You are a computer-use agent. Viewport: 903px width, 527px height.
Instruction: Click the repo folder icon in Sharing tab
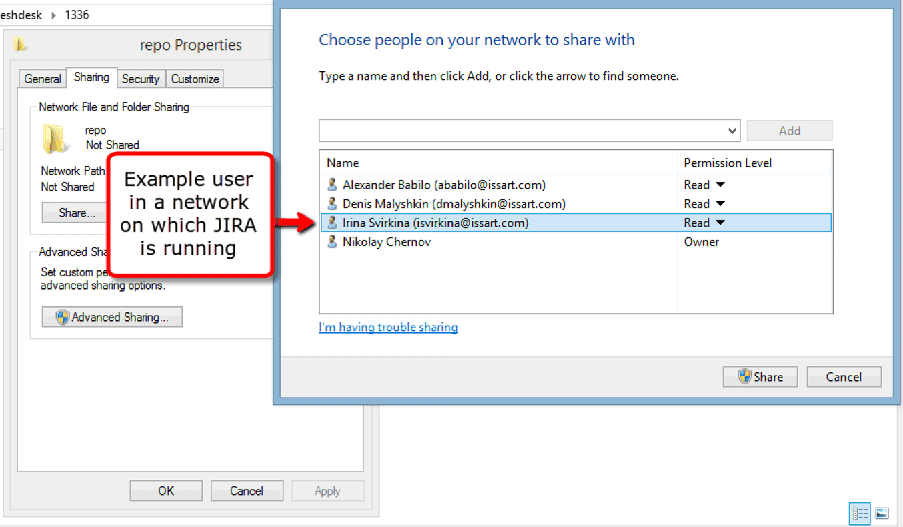[x=55, y=137]
